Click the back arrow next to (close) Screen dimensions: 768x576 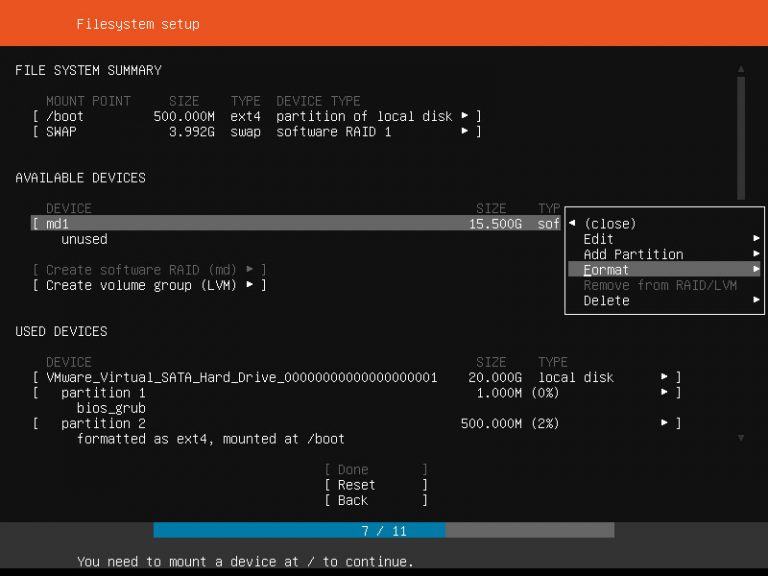click(572, 223)
